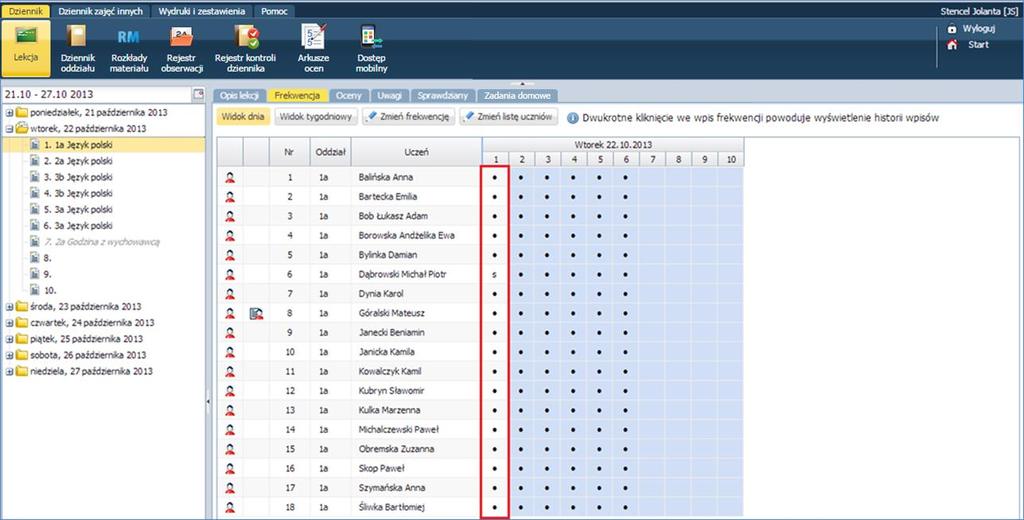
Task: Open Zadania domowe tab
Action: tap(517, 95)
